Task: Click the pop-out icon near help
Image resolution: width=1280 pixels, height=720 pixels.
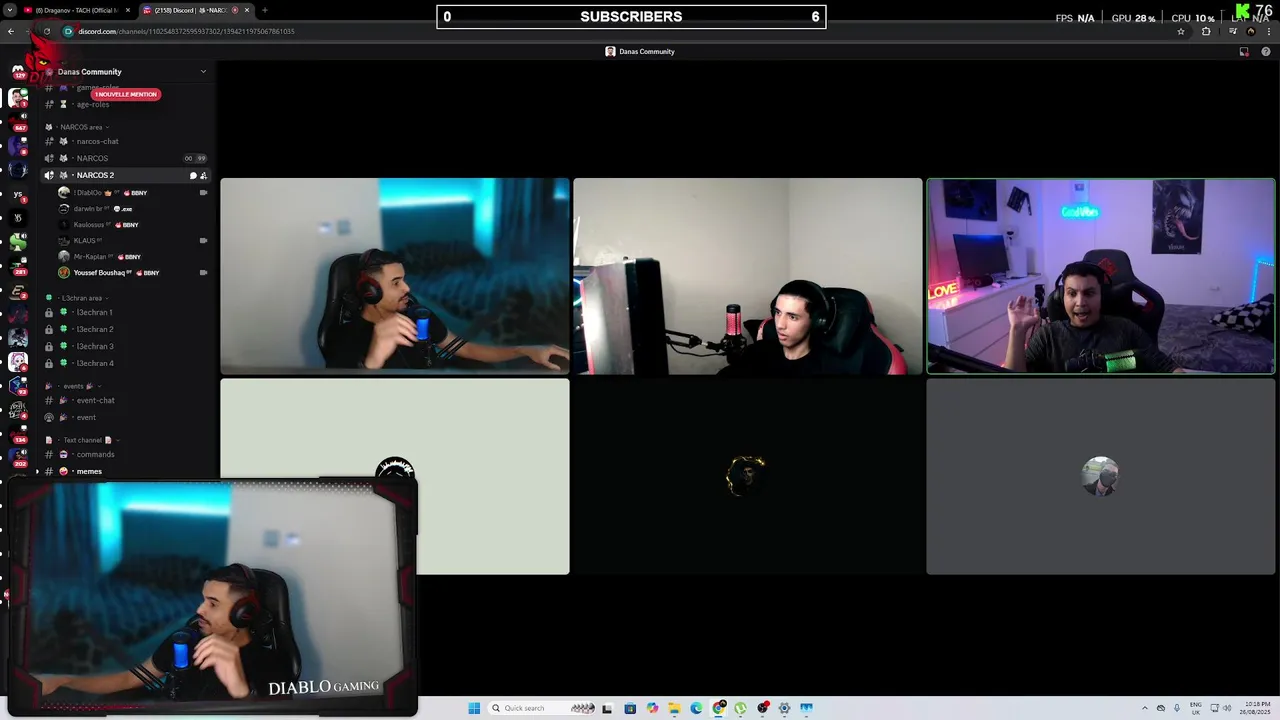Action: tap(1244, 52)
